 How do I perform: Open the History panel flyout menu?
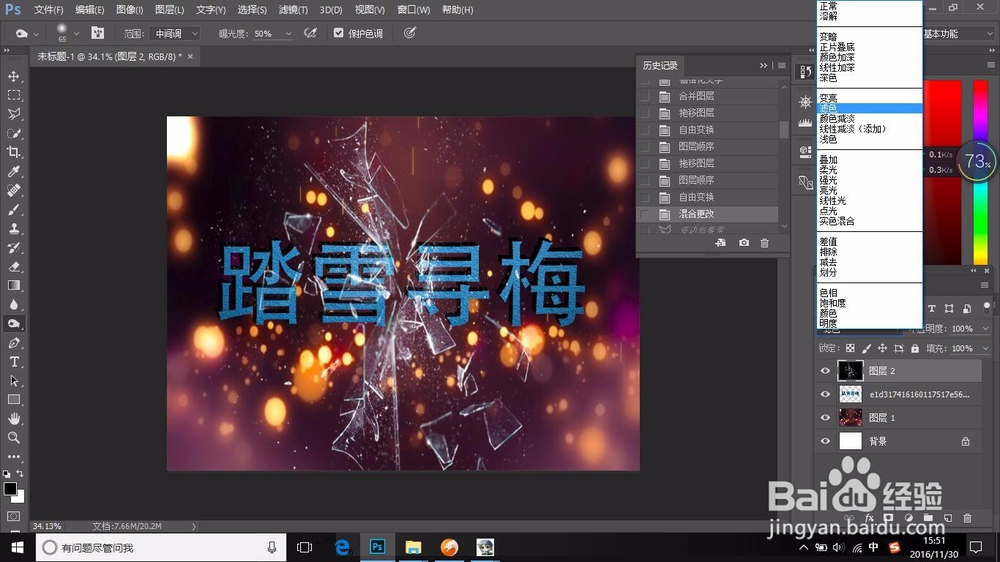[782, 65]
